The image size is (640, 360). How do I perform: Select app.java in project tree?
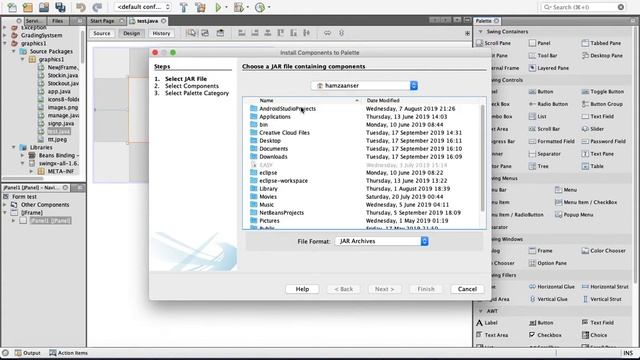click(59, 91)
